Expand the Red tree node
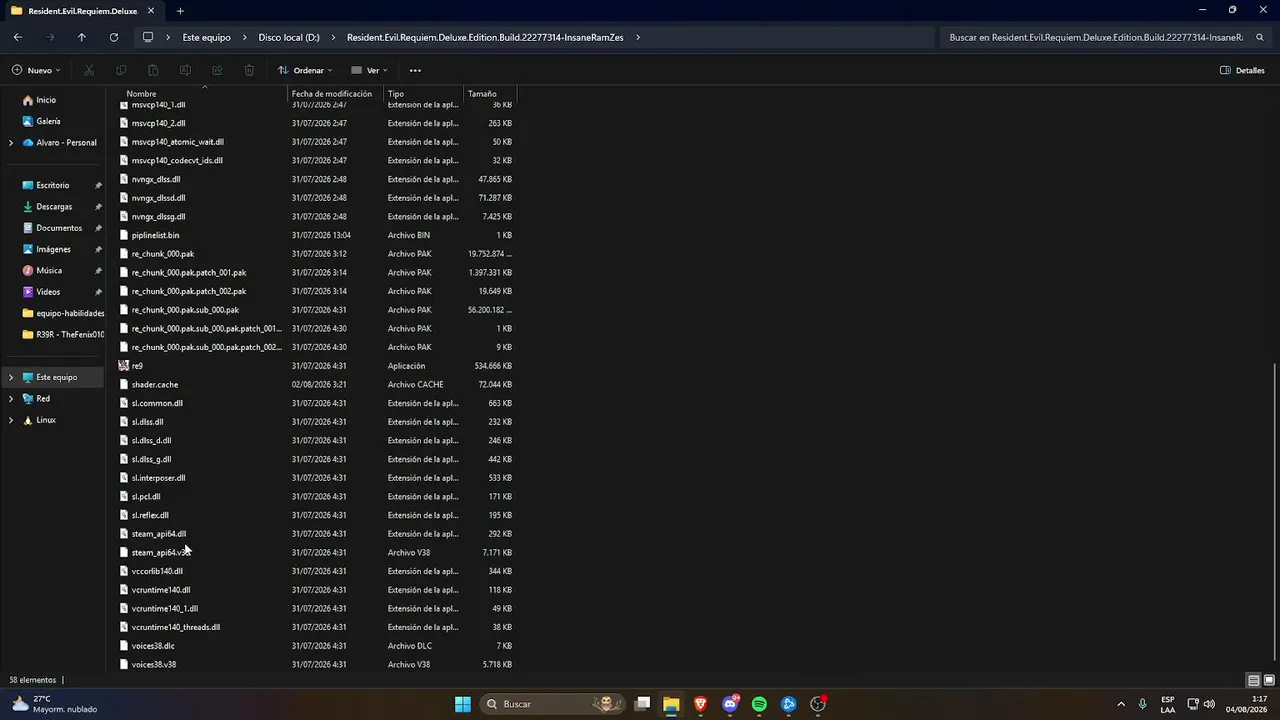Screen dimensions: 1280x720 point(11,399)
